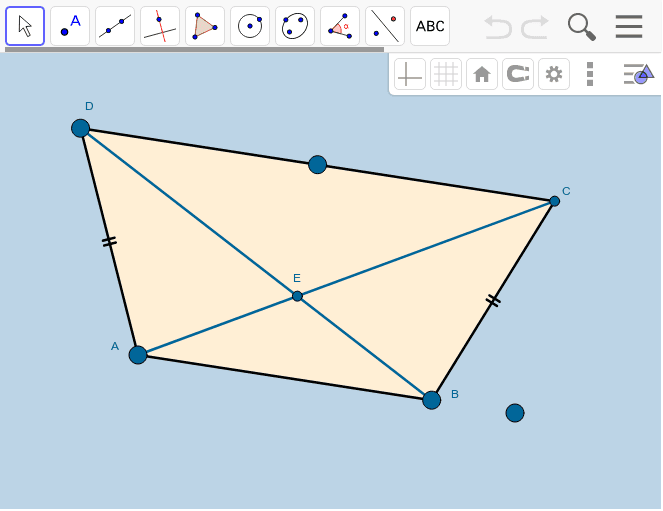
Task: Select the Perpendicular Line tool
Action: 160,26
